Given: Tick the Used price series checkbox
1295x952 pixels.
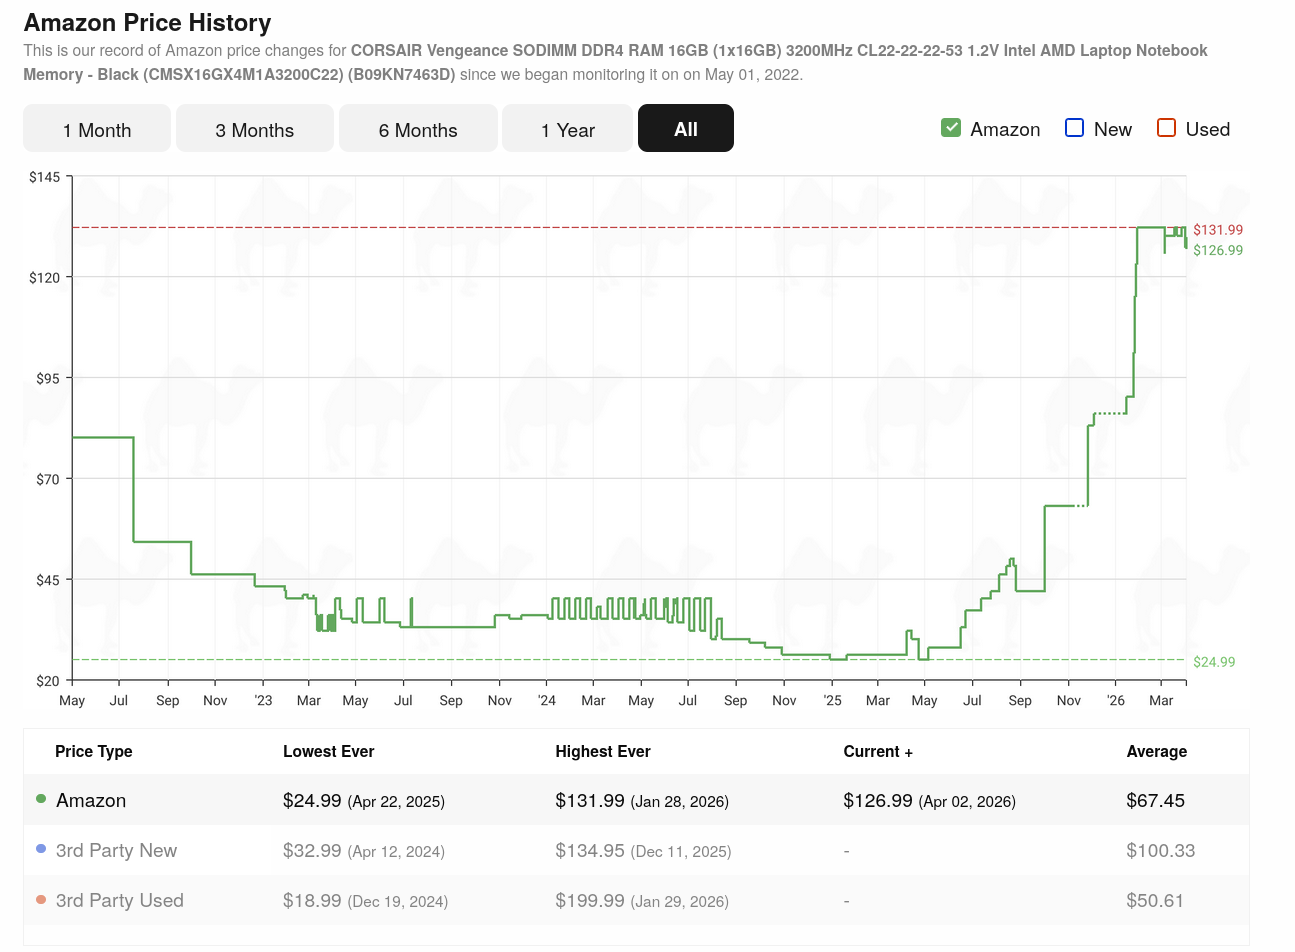Looking at the screenshot, I should coord(1166,128).
